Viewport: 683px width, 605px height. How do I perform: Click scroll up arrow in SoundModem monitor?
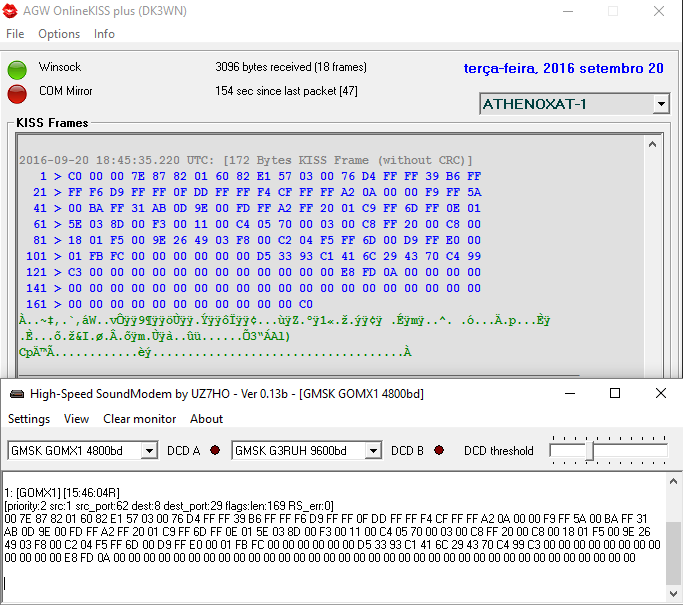pos(673,481)
